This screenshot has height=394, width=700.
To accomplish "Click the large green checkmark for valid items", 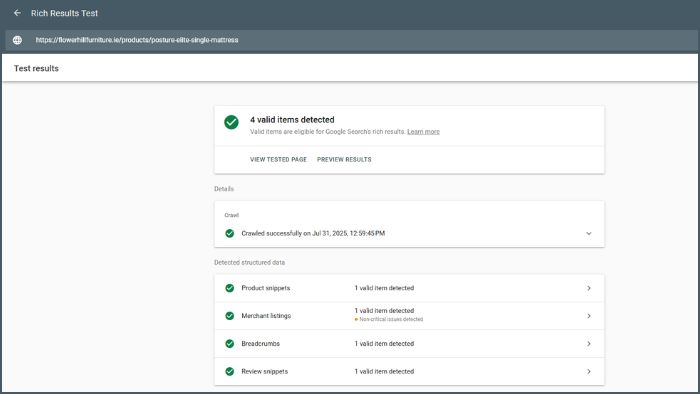I will tap(231, 122).
